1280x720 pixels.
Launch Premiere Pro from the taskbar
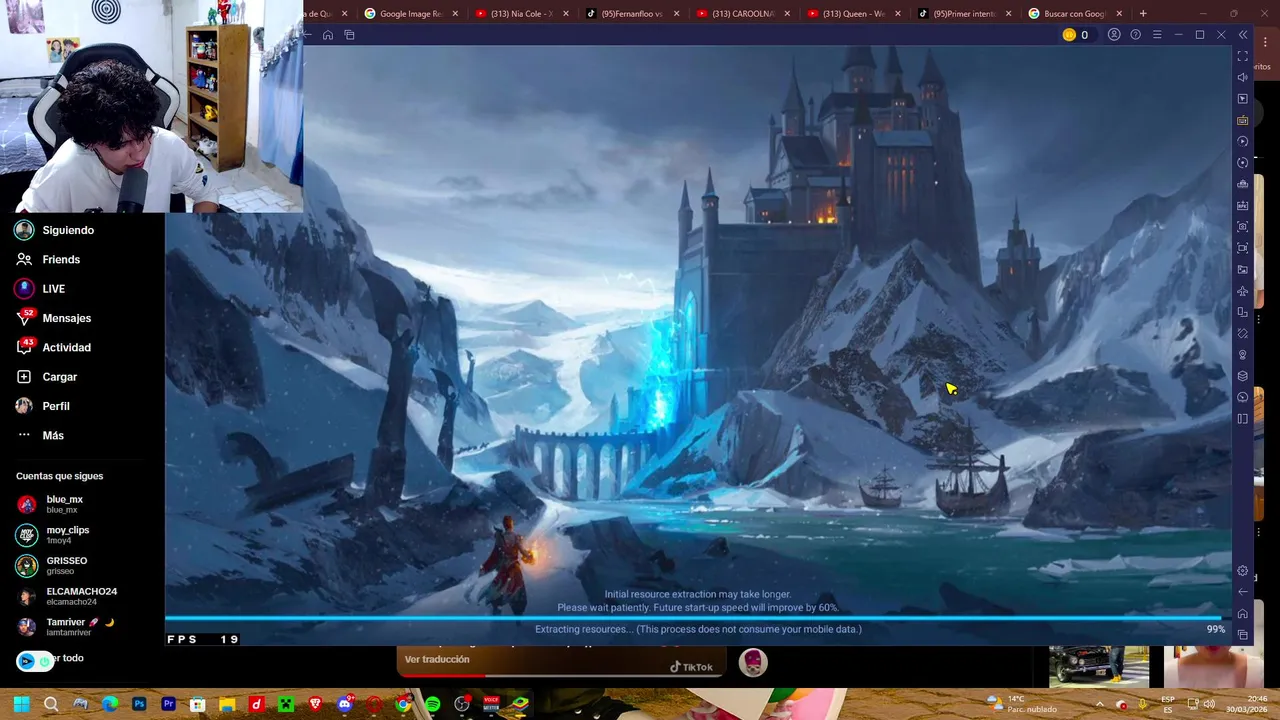[x=168, y=704]
